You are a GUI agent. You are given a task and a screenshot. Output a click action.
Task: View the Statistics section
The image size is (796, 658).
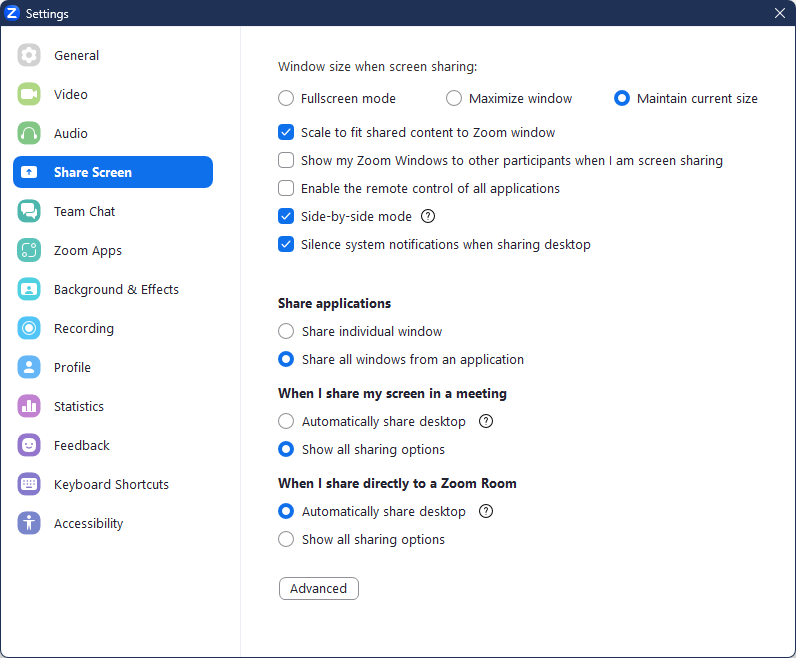pos(113,406)
